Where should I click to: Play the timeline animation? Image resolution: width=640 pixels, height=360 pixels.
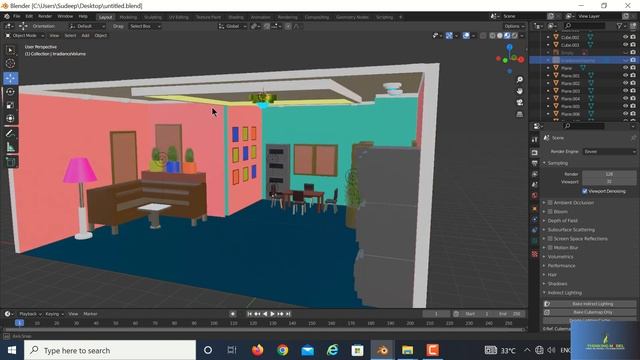(272, 313)
